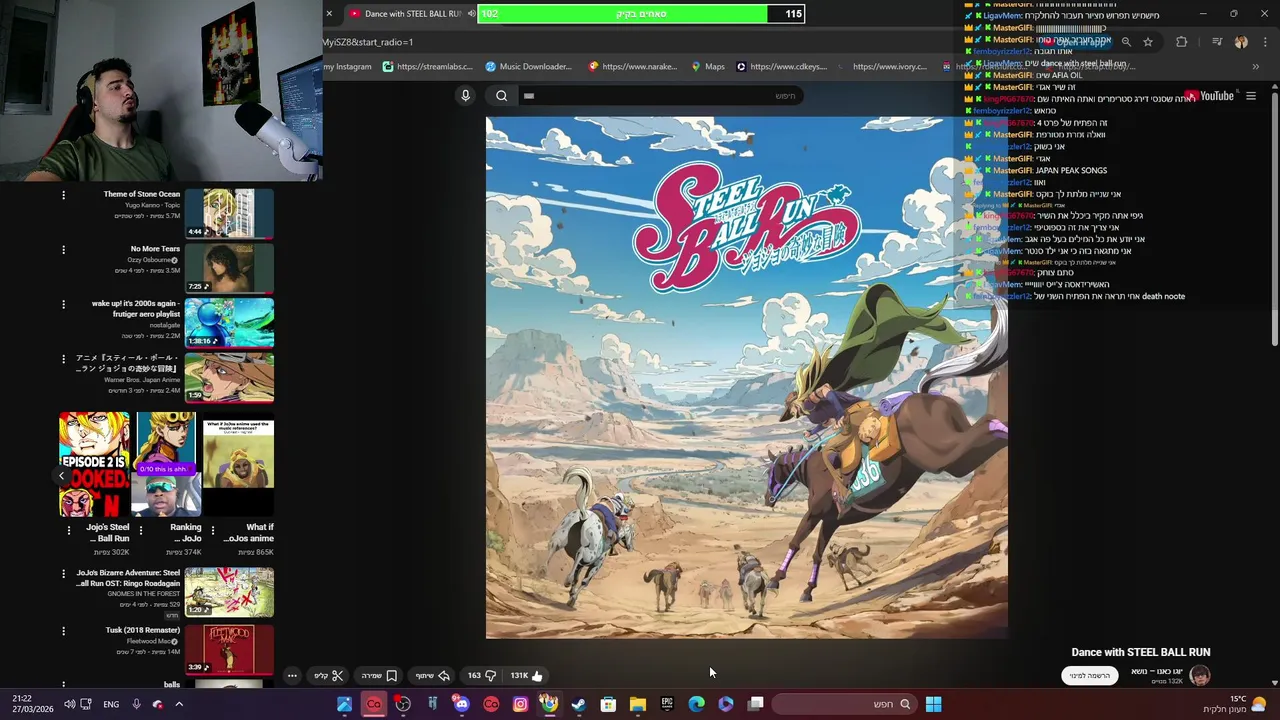This screenshot has width=1280, height=720.
Task: Open the streamlabs bookmark
Action: 428,67
